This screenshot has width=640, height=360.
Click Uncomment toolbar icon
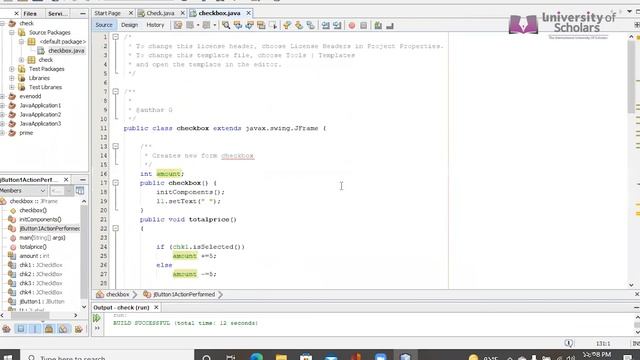tap(390, 25)
